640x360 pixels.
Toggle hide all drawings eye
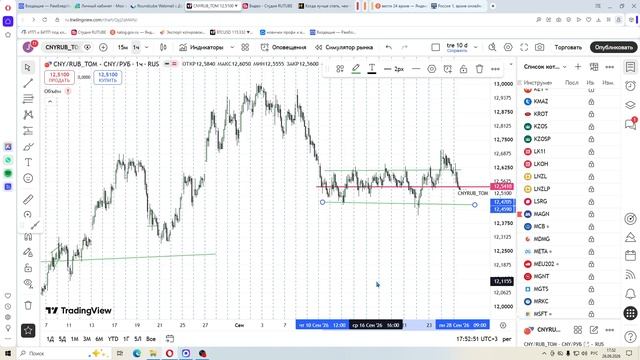tap(28, 283)
